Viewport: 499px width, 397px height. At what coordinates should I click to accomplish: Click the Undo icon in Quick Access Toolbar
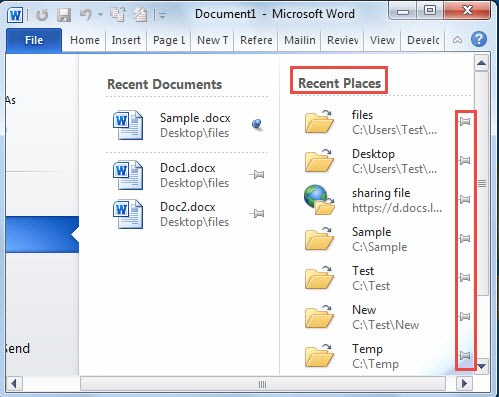[86, 15]
